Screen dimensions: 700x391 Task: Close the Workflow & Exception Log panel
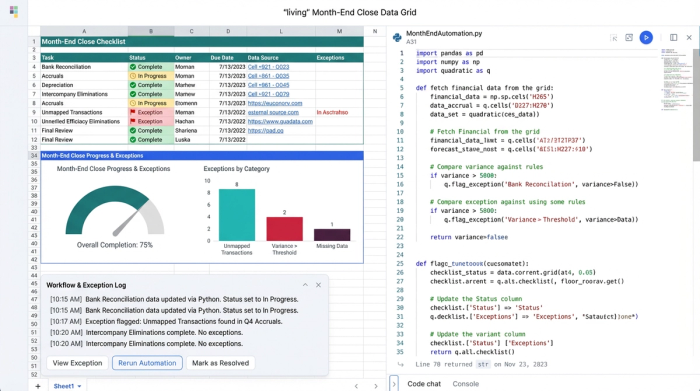point(318,285)
